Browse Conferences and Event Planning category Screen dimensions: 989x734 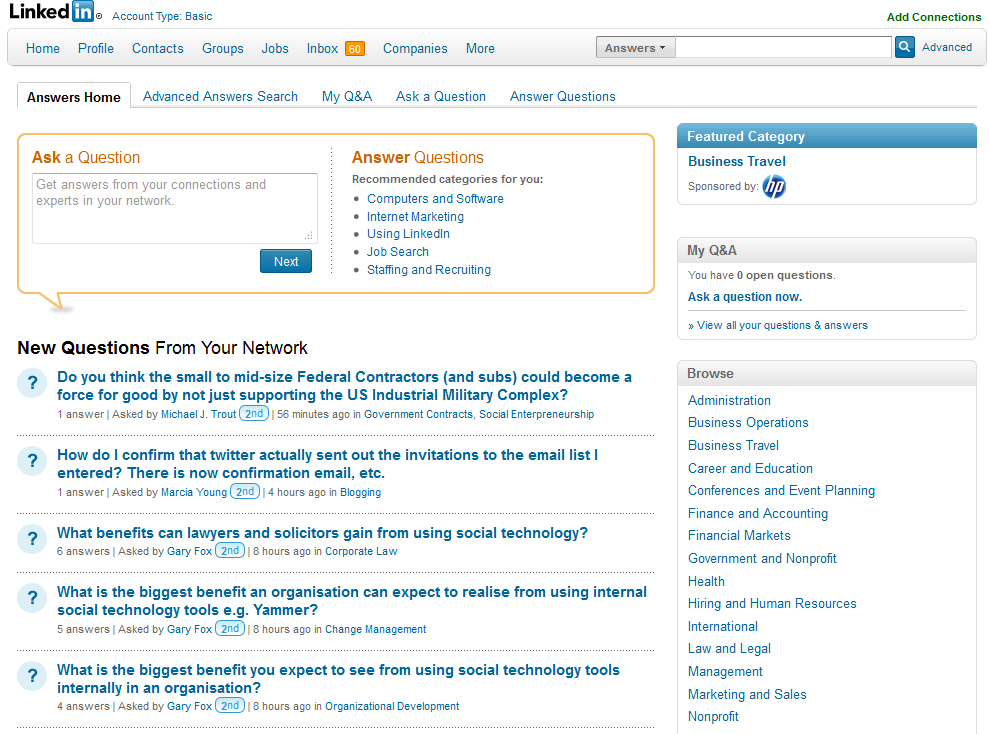pos(781,491)
